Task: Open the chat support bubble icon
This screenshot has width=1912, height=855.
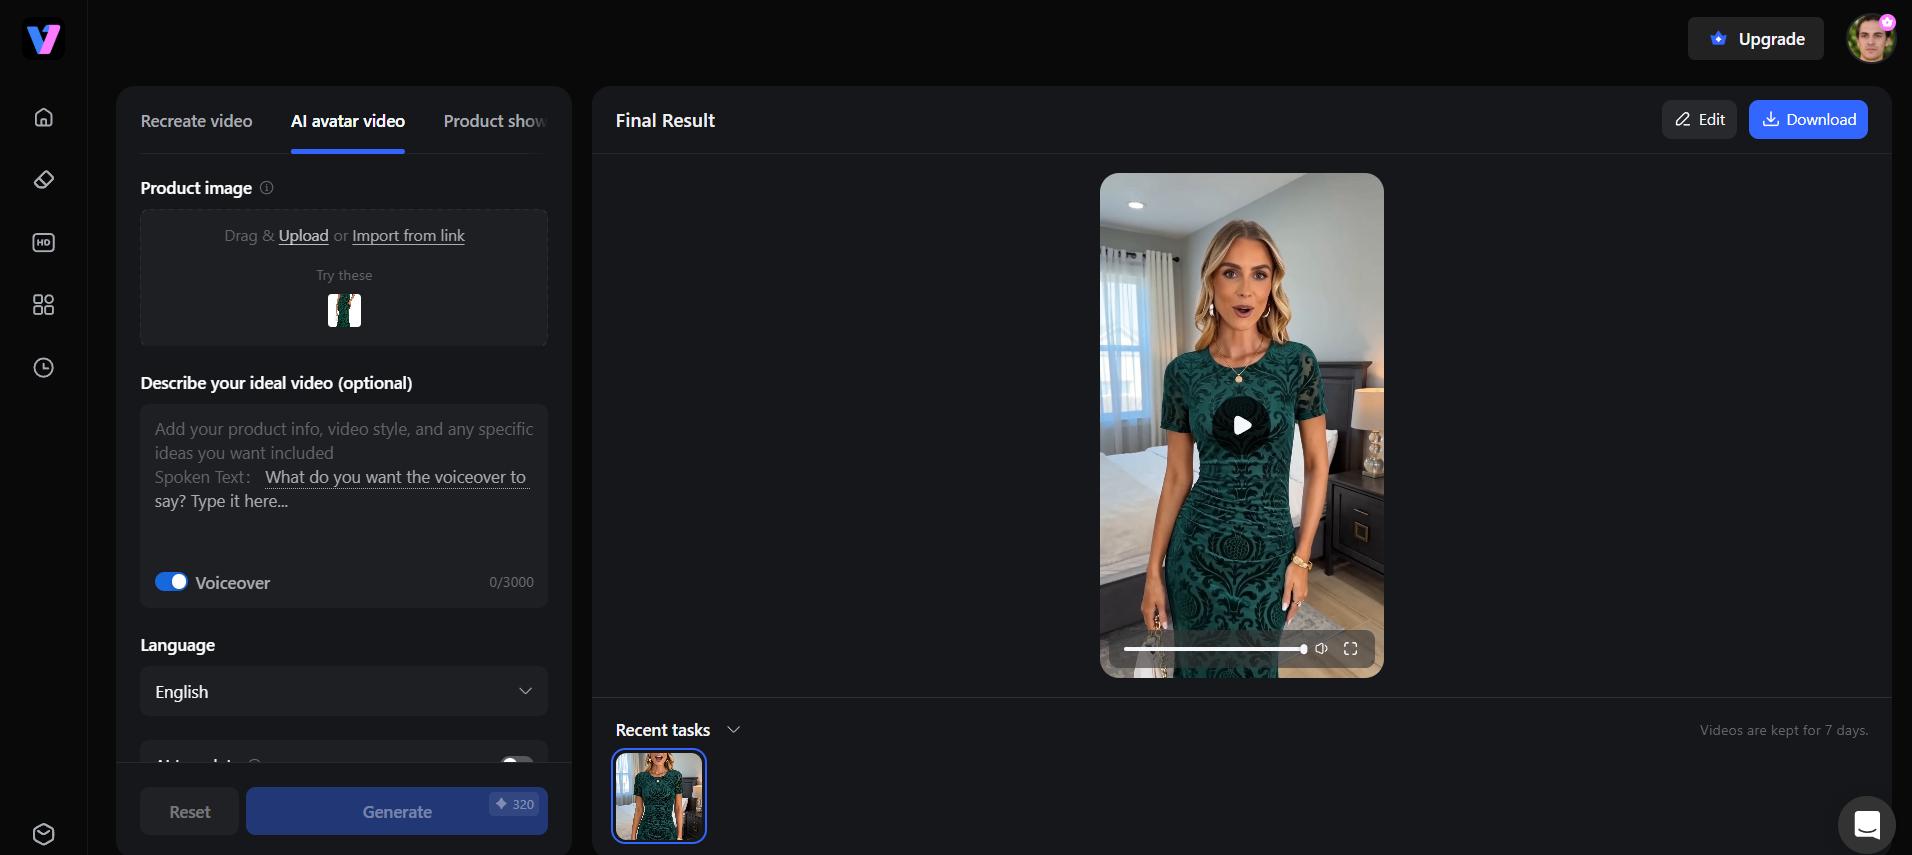Action: (x=1866, y=825)
